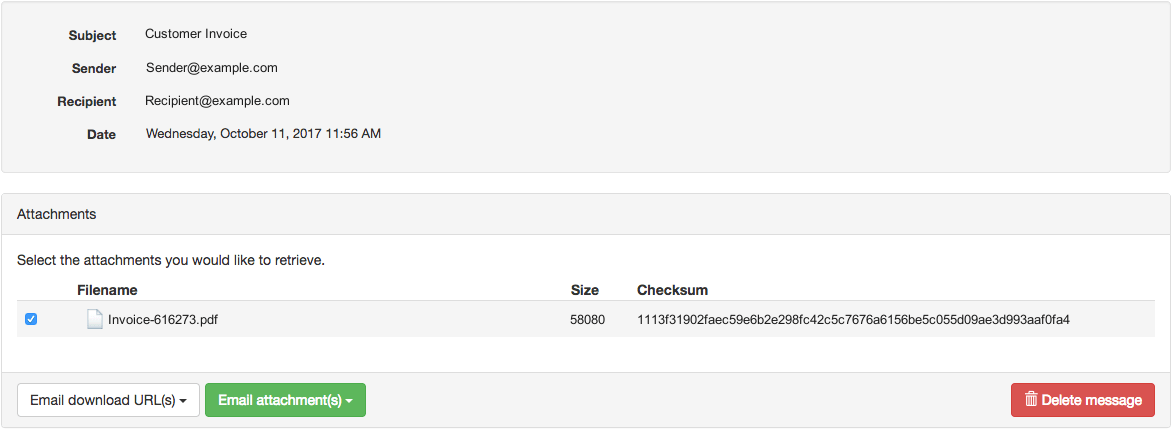Image resolution: width=1171 pixels, height=429 pixels.
Task: Click the select attachments instruction text
Action: tap(171, 261)
